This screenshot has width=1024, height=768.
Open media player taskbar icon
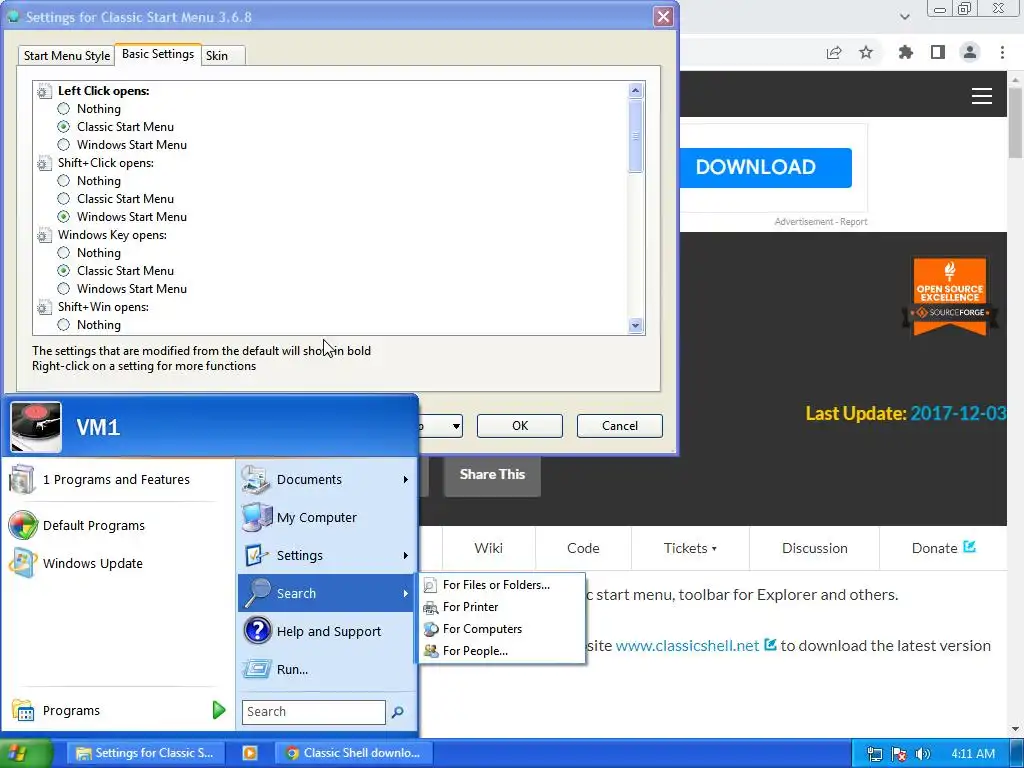coord(249,753)
